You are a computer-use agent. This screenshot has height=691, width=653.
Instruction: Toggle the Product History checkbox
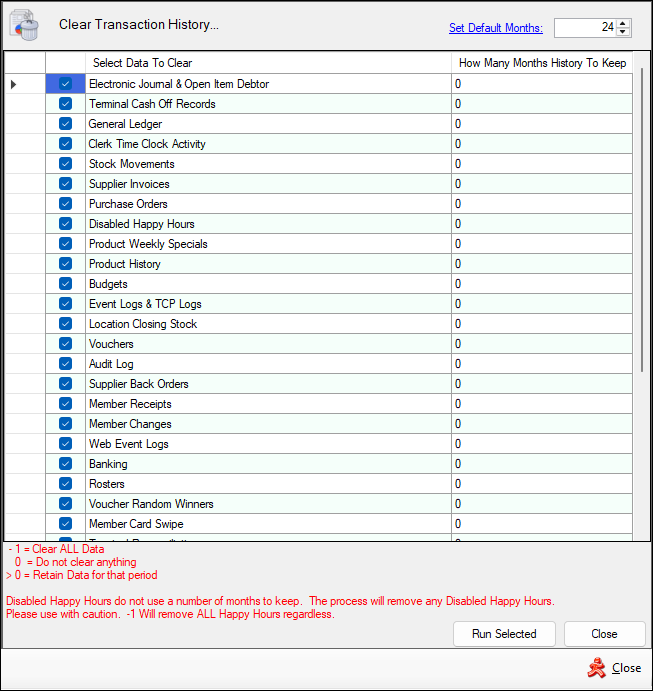pos(65,264)
